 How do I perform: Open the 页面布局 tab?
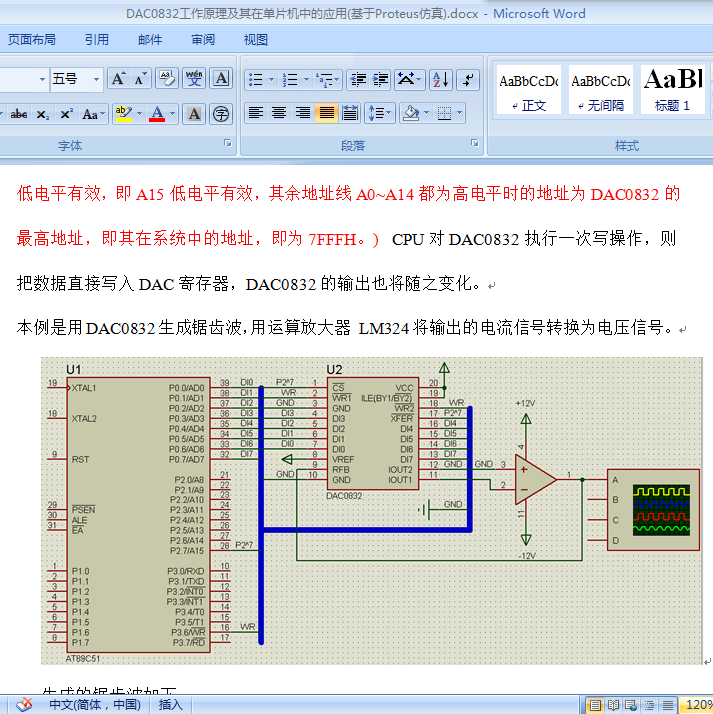31,40
